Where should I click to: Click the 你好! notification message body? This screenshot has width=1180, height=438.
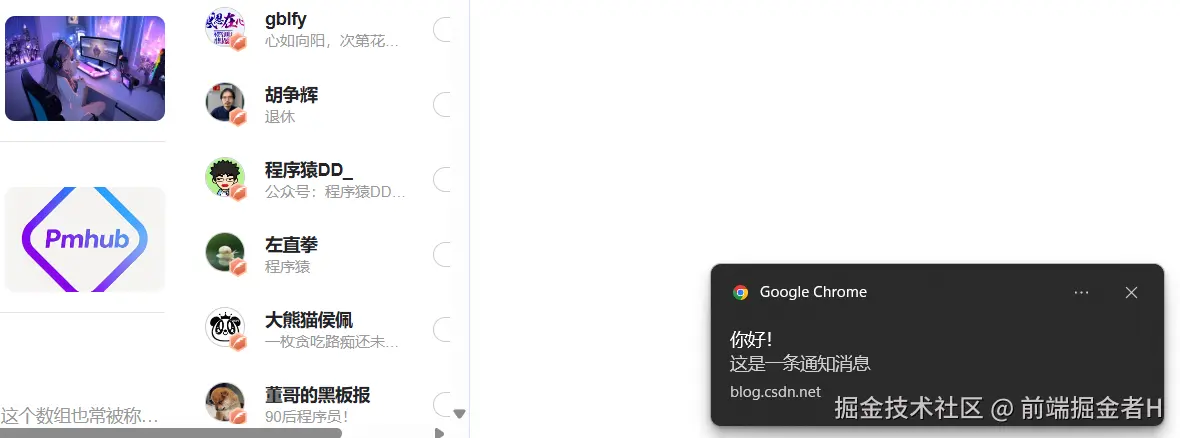(800, 352)
